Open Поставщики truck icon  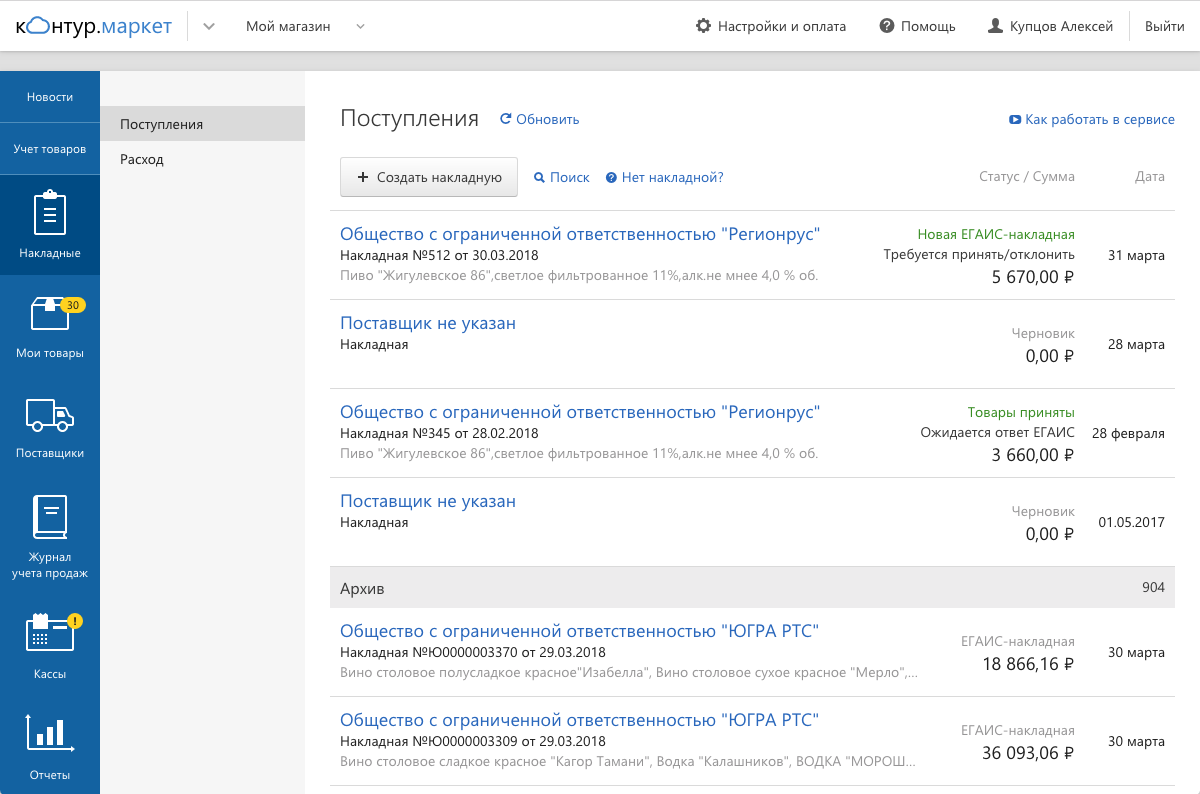point(50,415)
